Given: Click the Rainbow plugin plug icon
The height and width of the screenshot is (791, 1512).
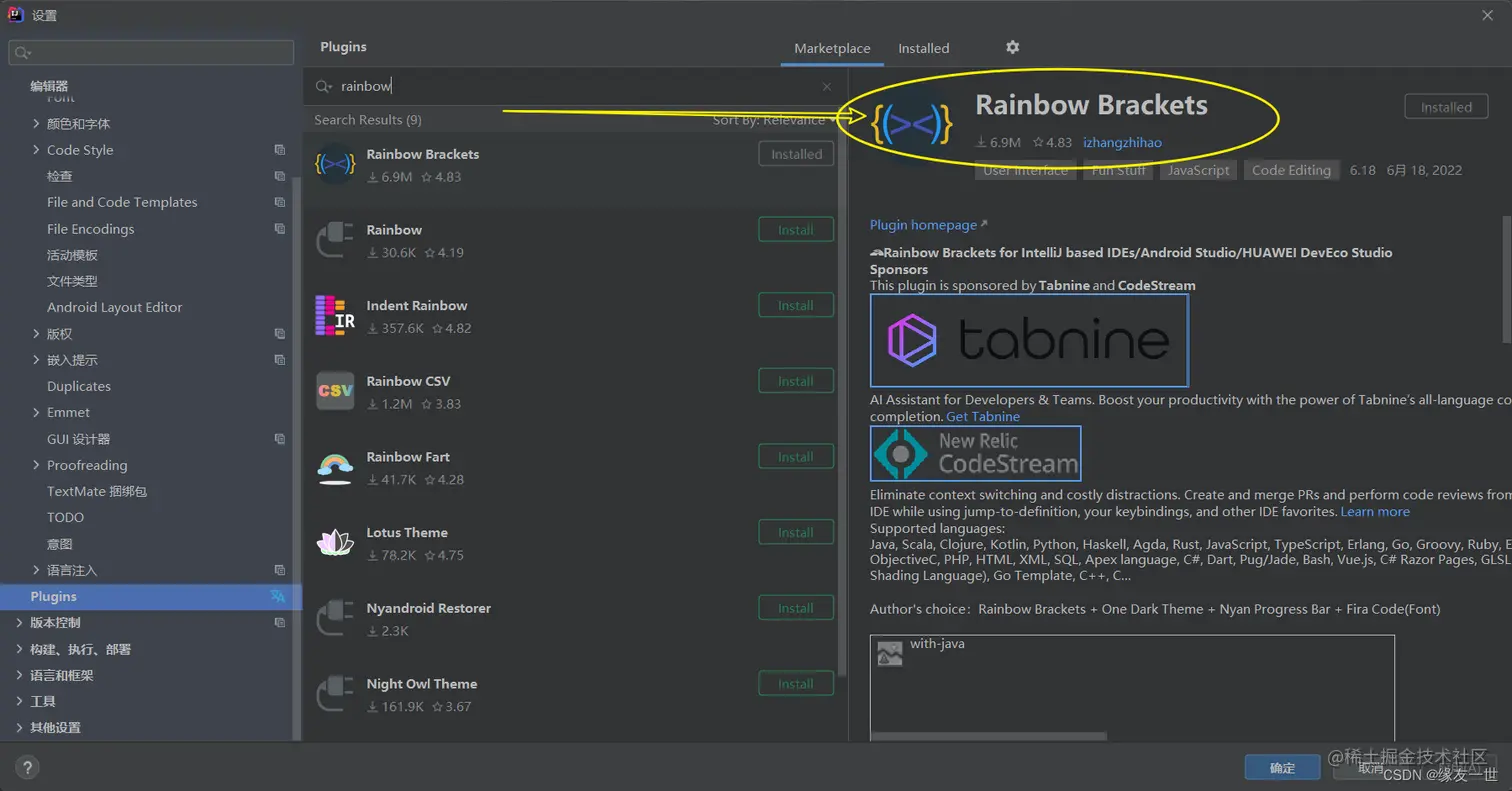Looking at the screenshot, I should (x=335, y=240).
